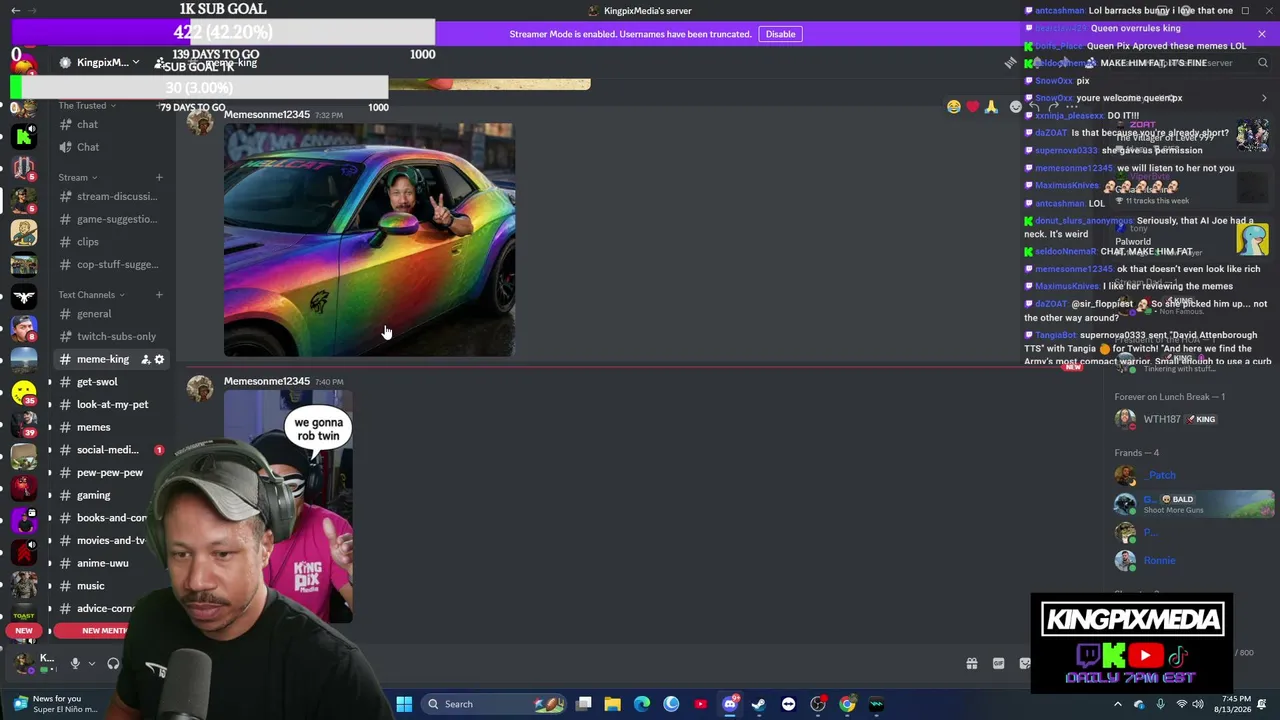Collapse the Stream category
The height and width of the screenshot is (720, 1280).
pyautogui.click(x=77, y=178)
